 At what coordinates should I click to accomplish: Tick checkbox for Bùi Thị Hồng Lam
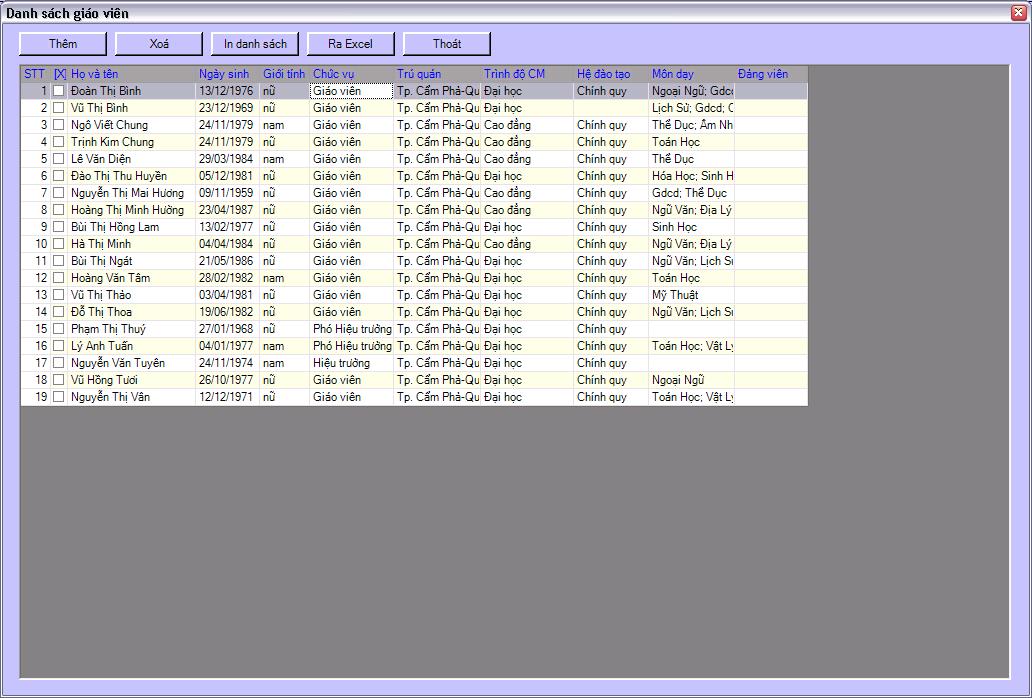pos(59,227)
